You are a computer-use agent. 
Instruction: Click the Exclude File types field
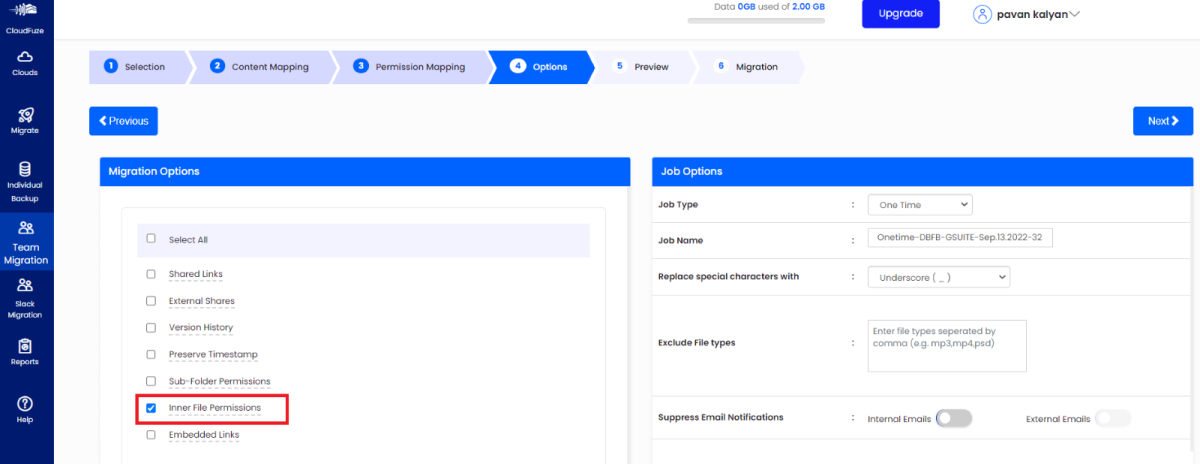click(x=946, y=345)
